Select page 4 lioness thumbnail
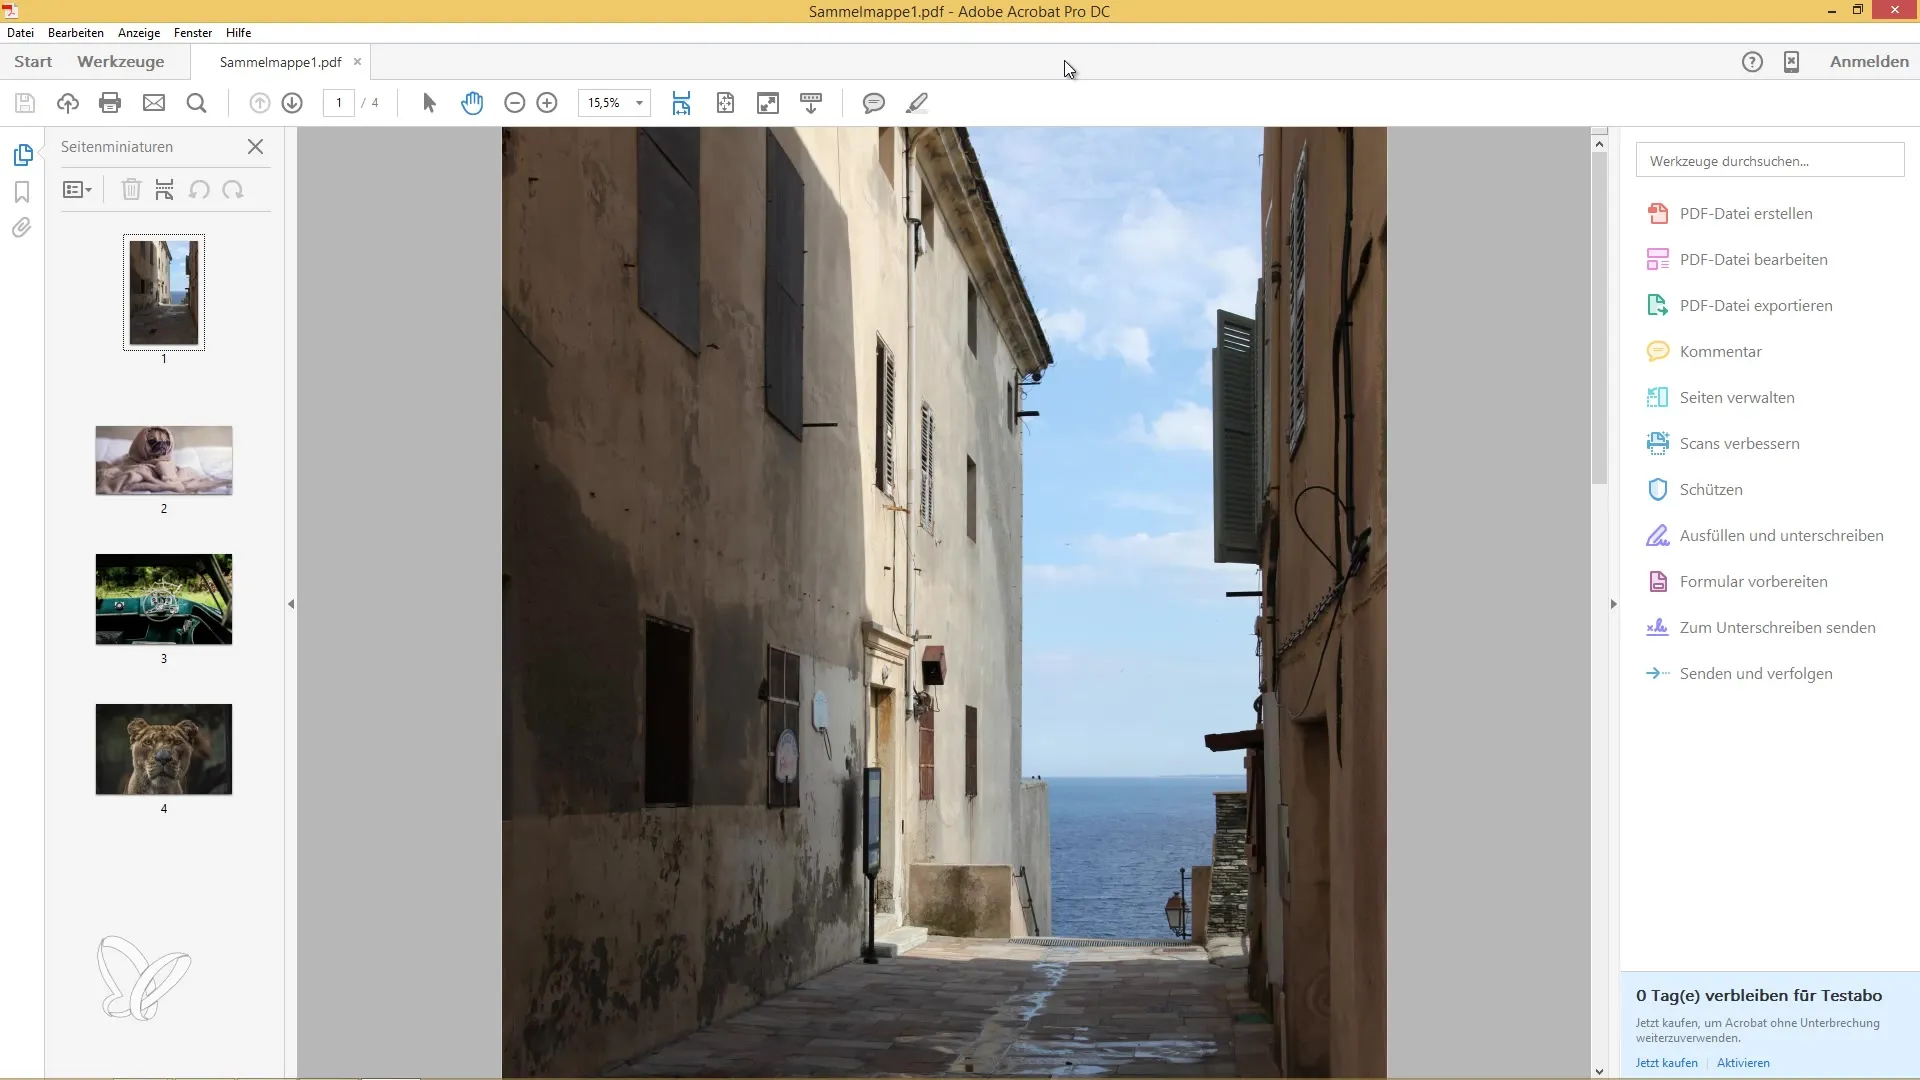Screen dimensions: 1920x1080 tap(164, 749)
